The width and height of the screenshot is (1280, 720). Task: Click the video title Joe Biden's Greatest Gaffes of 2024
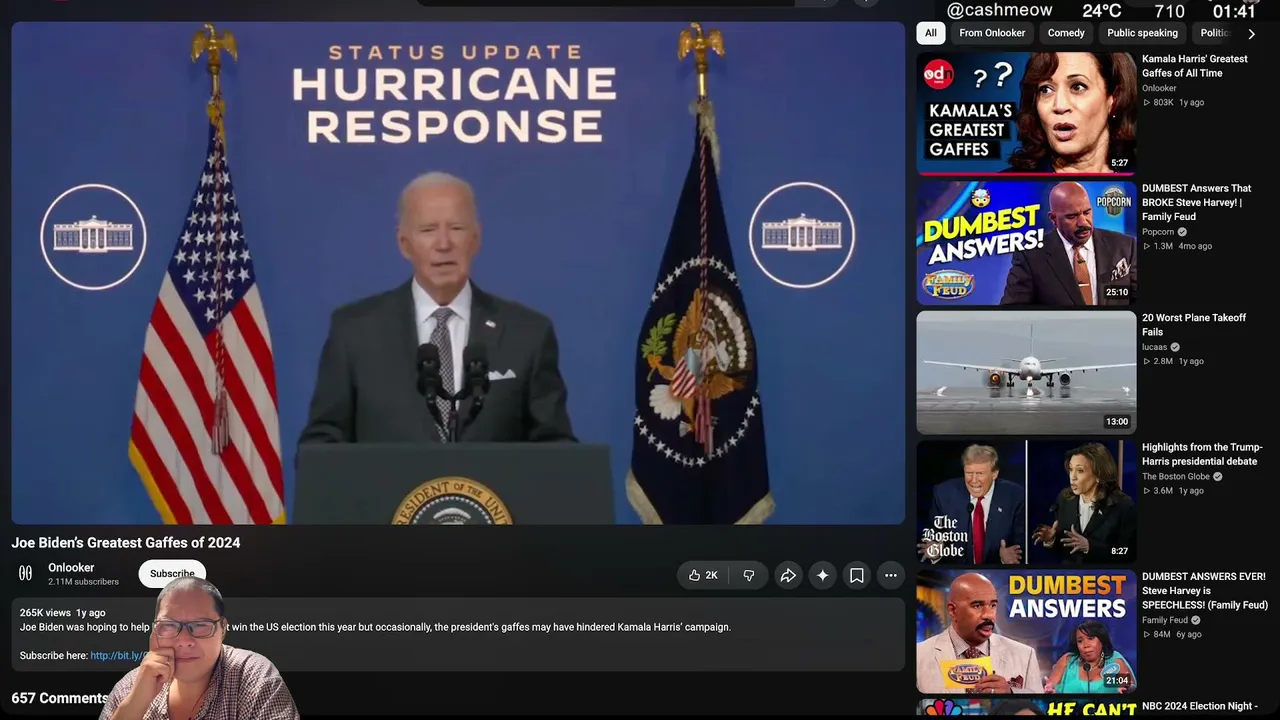[126, 543]
